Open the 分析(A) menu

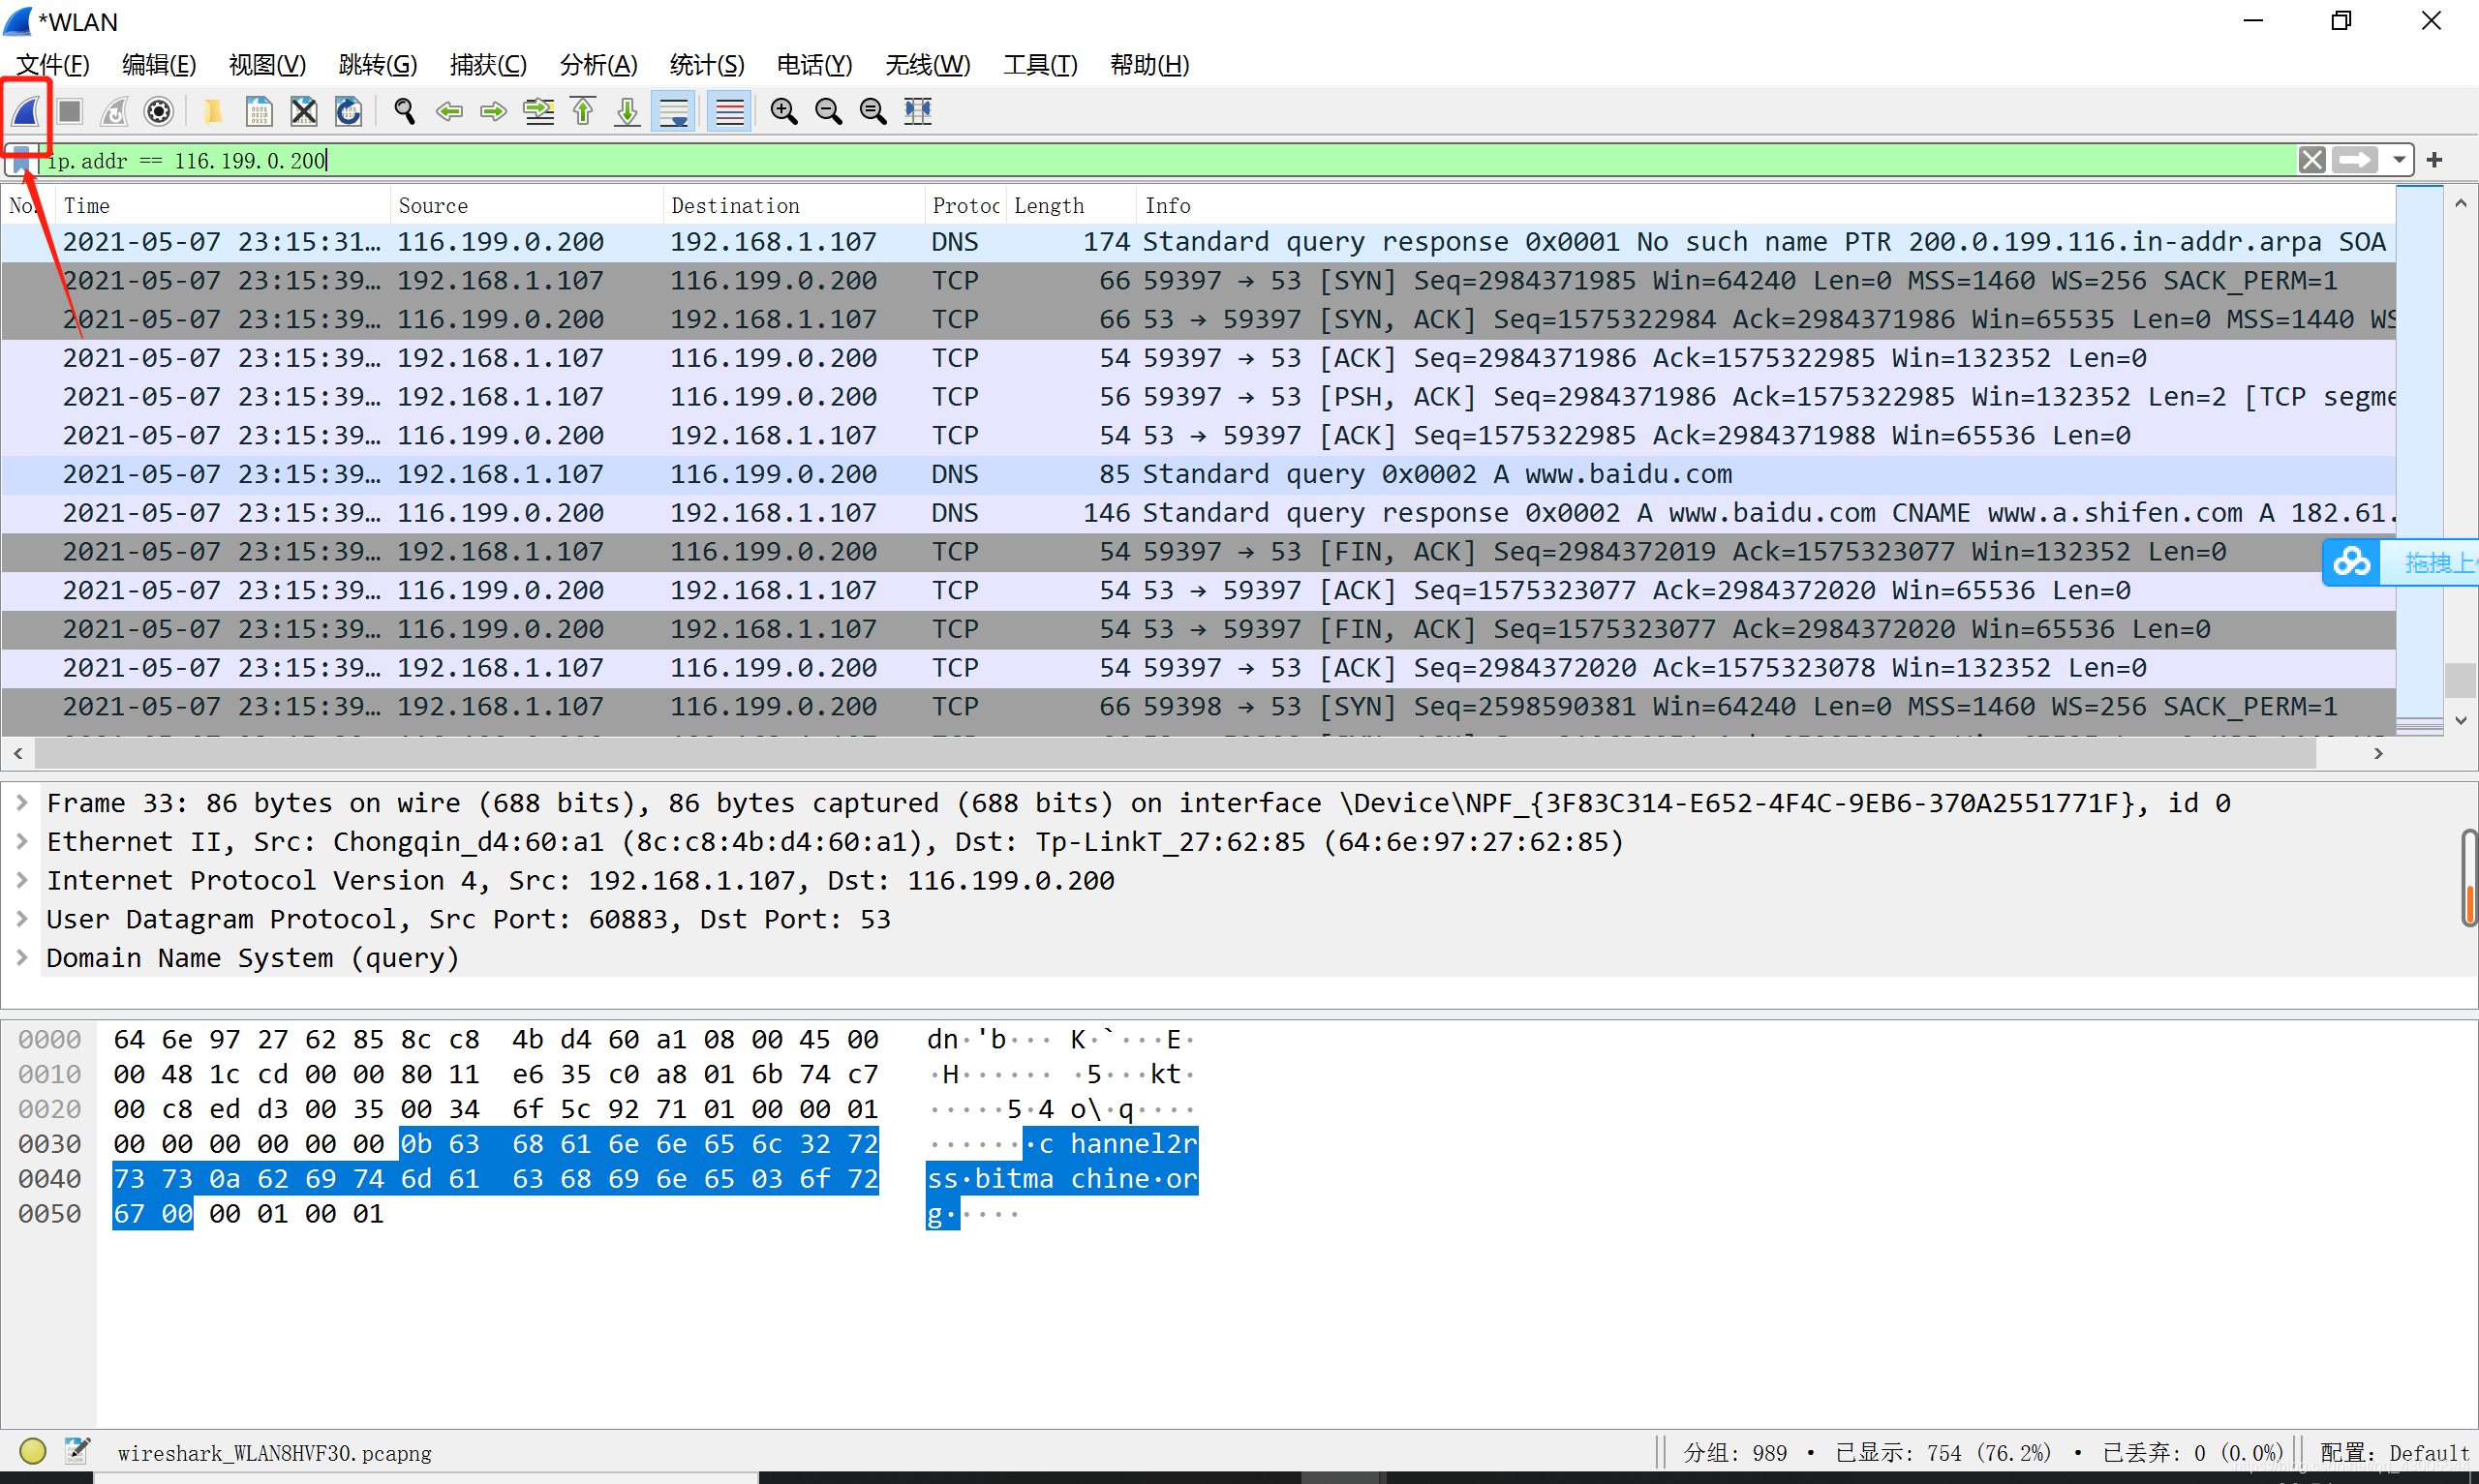pos(598,65)
